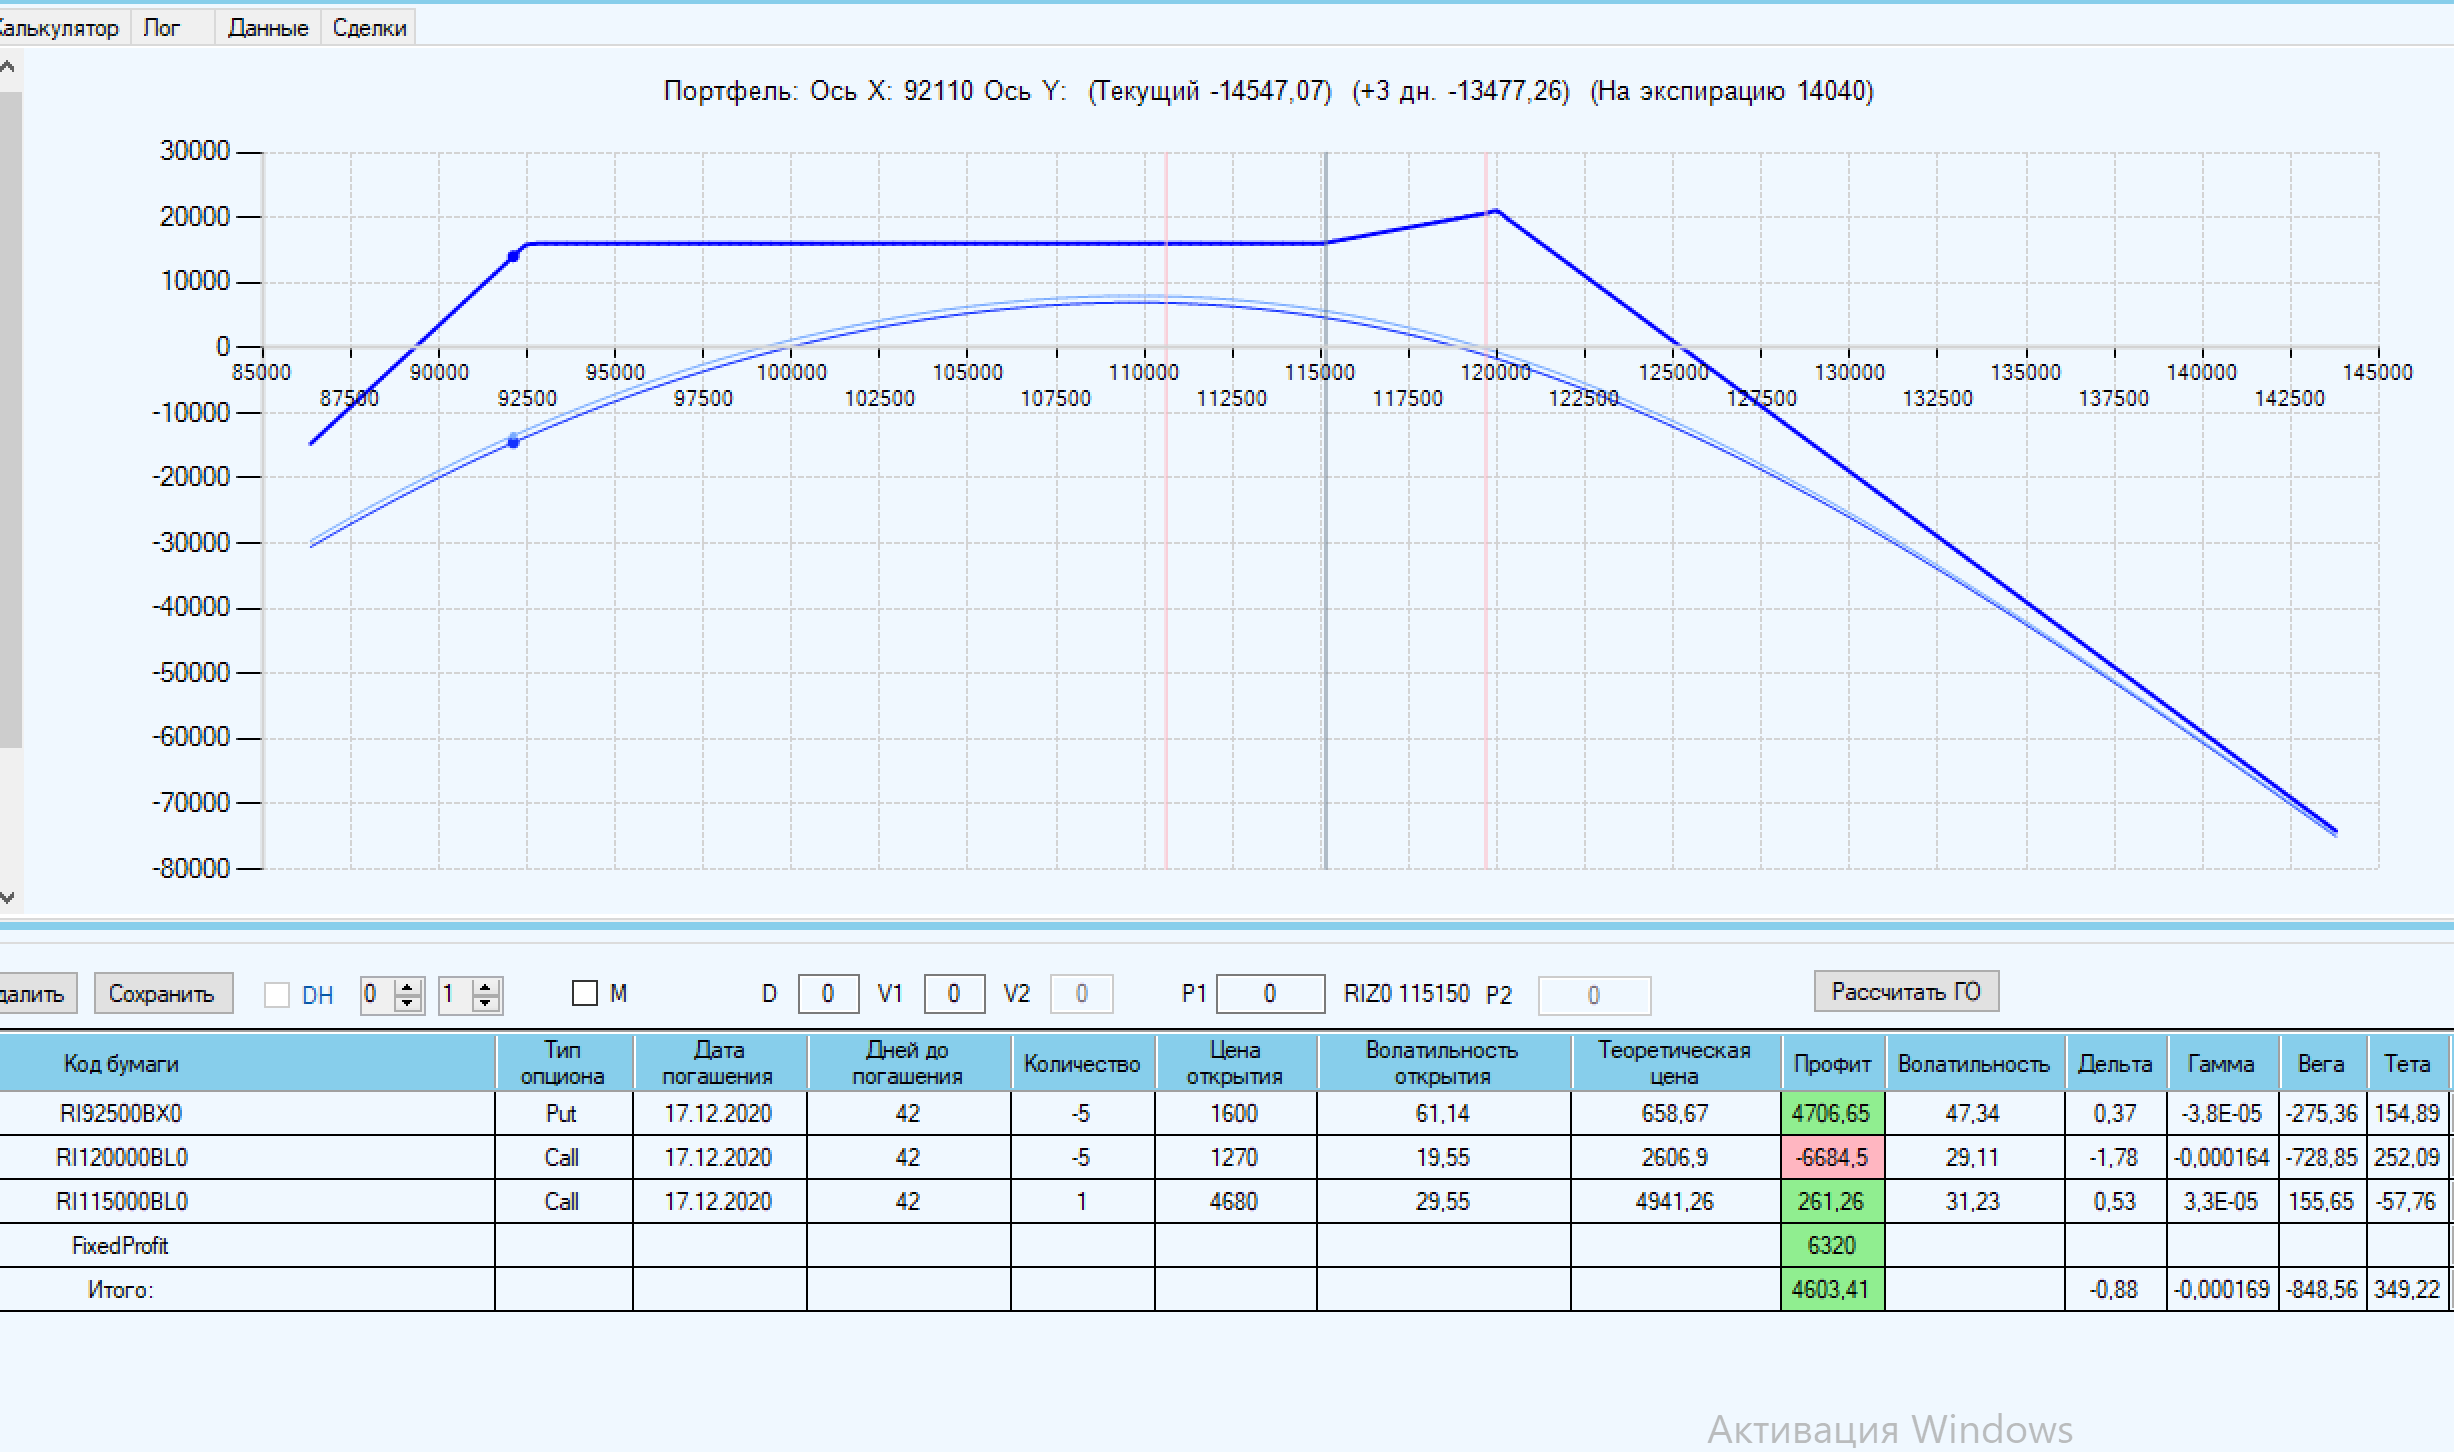
Task: Decrease the first DH spinner value
Action: [408, 1003]
